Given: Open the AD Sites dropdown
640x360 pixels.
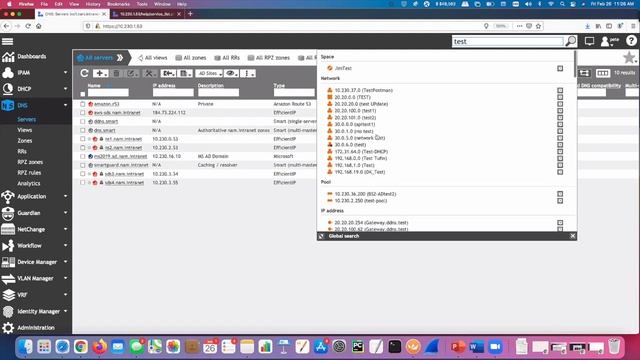Looking at the screenshot, I should [209, 73].
